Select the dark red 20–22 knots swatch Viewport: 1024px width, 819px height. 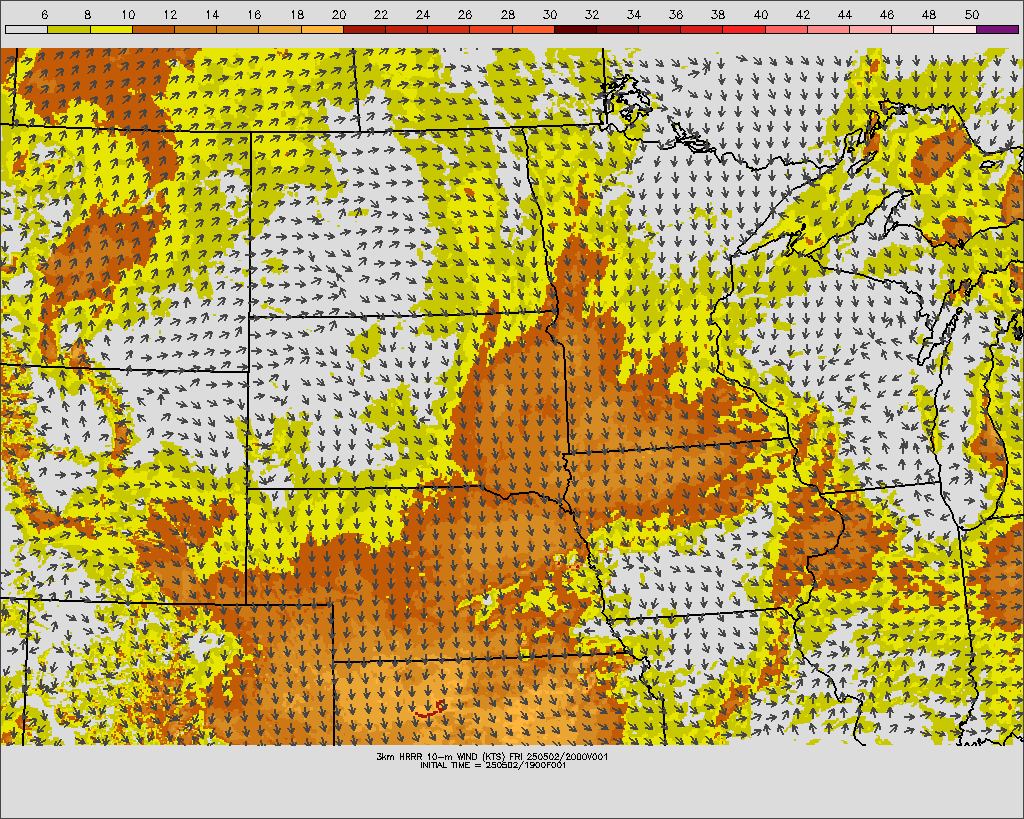[364, 29]
